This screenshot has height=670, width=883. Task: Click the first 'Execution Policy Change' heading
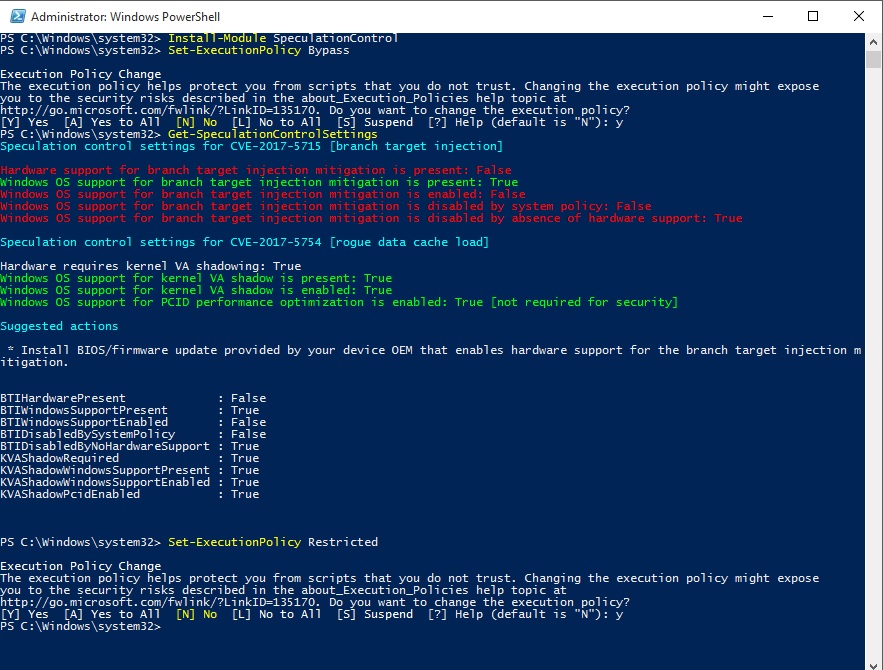tap(81, 74)
